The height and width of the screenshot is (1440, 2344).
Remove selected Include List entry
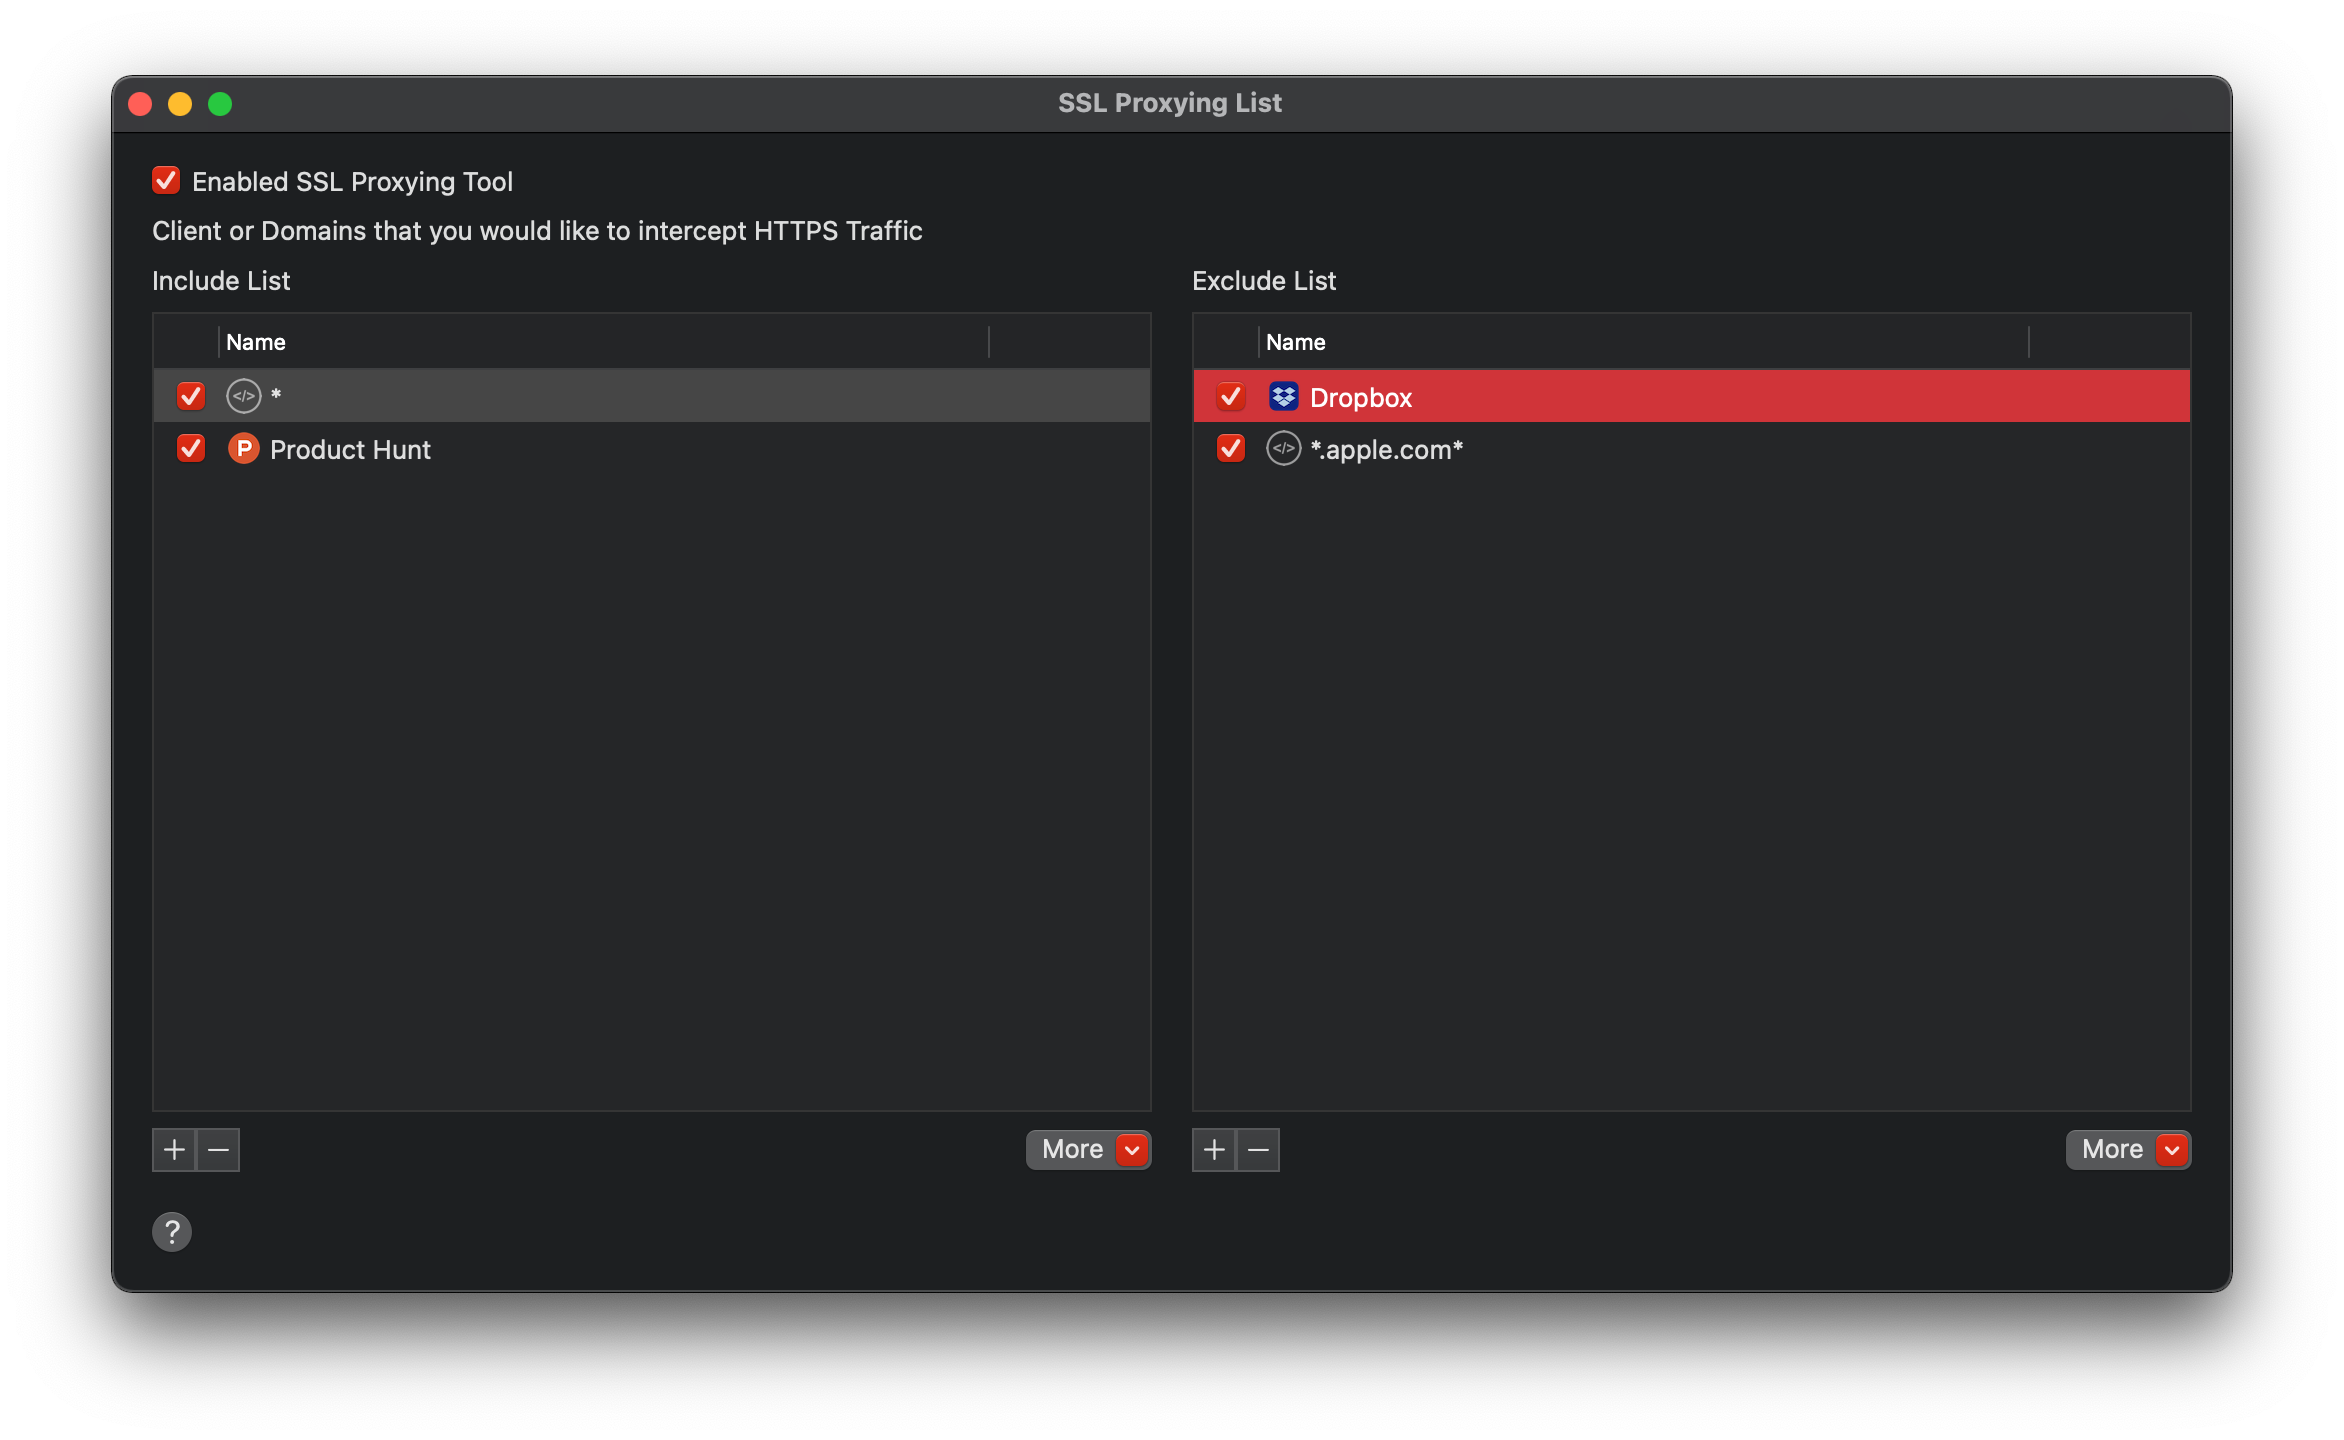[218, 1150]
